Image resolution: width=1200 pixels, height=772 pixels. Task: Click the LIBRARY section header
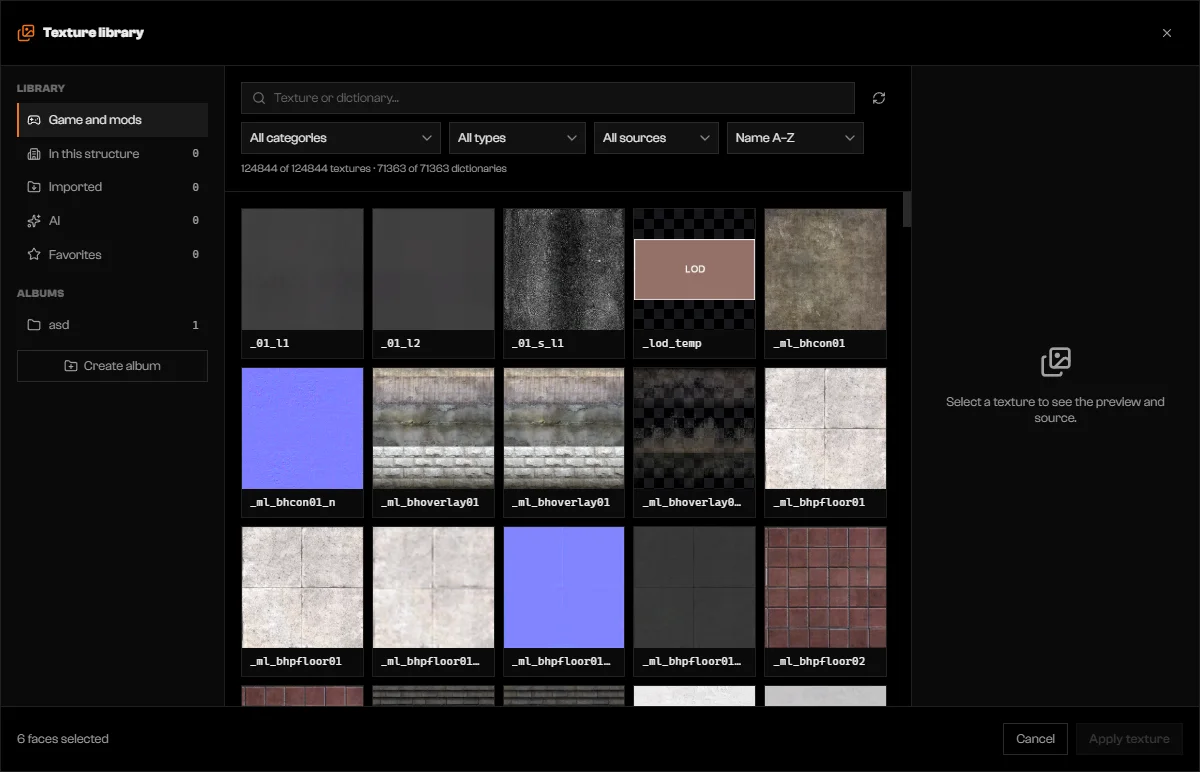[x=41, y=89]
